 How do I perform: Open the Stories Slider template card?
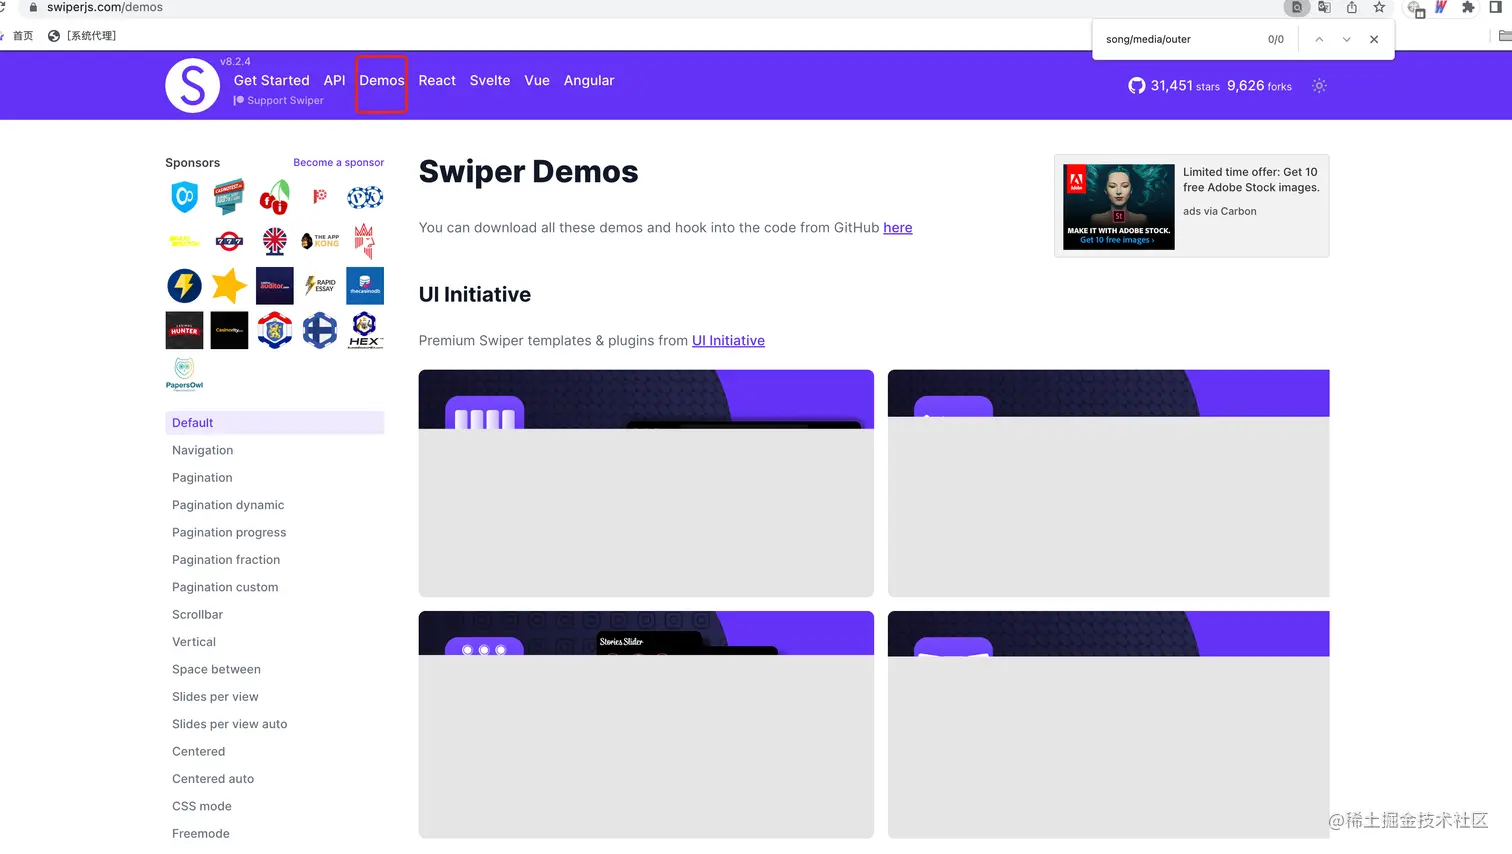(x=646, y=724)
